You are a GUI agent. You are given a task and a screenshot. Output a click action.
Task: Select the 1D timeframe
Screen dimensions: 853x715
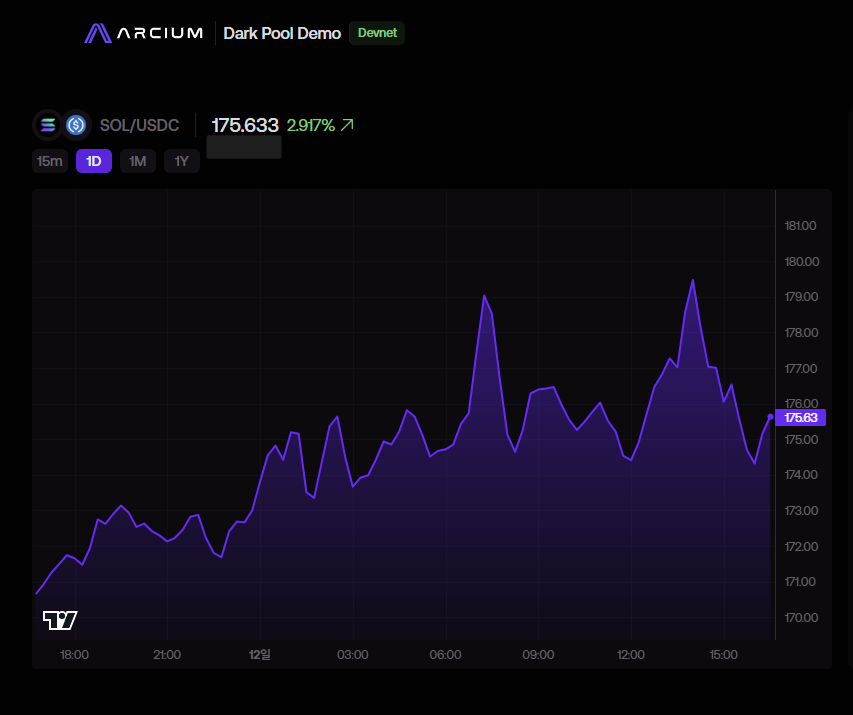pyautogui.click(x=94, y=161)
